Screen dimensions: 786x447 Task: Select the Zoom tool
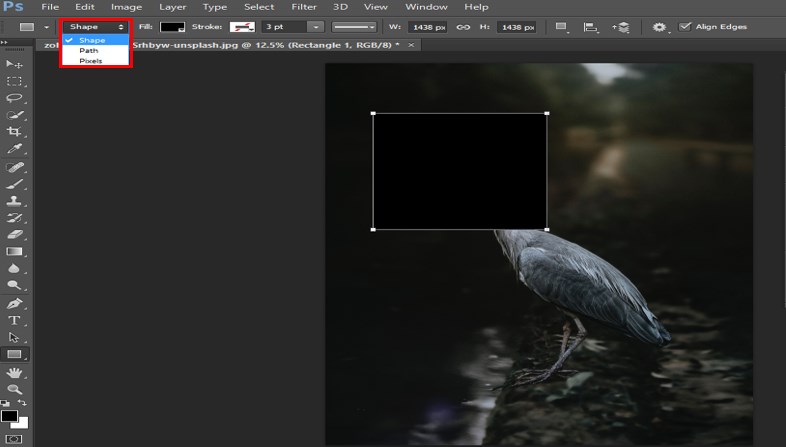[x=14, y=389]
